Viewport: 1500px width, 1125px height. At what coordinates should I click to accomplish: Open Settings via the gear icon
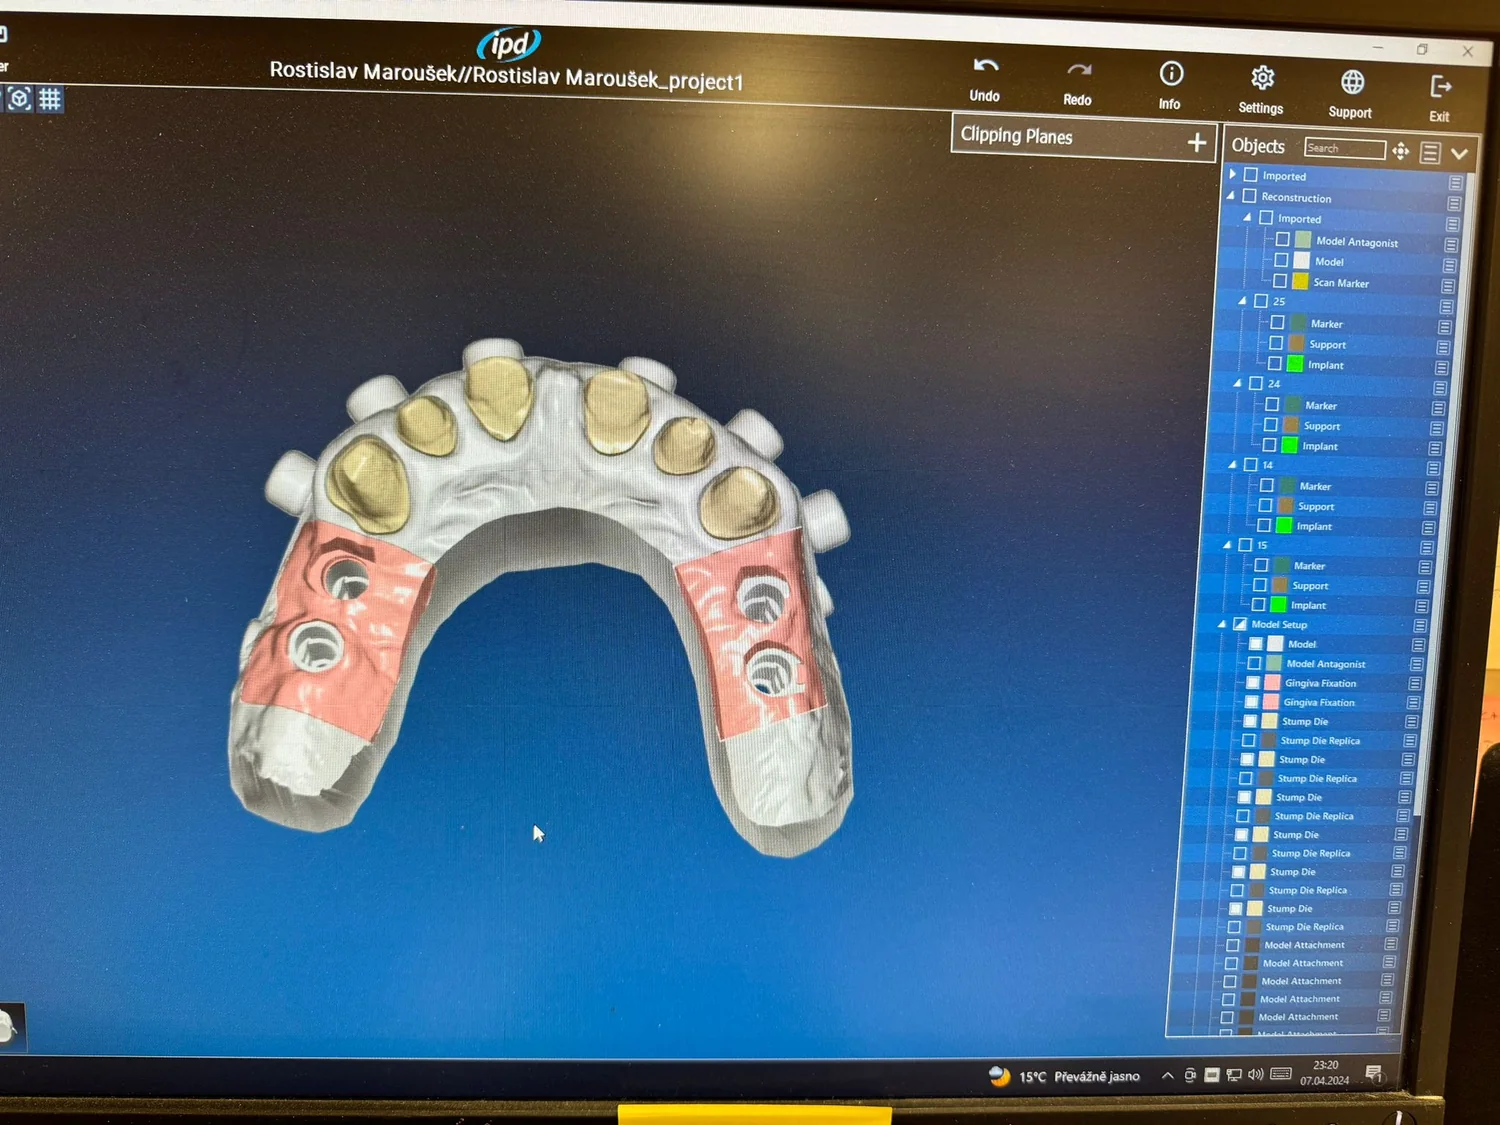tap(1262, 78)
